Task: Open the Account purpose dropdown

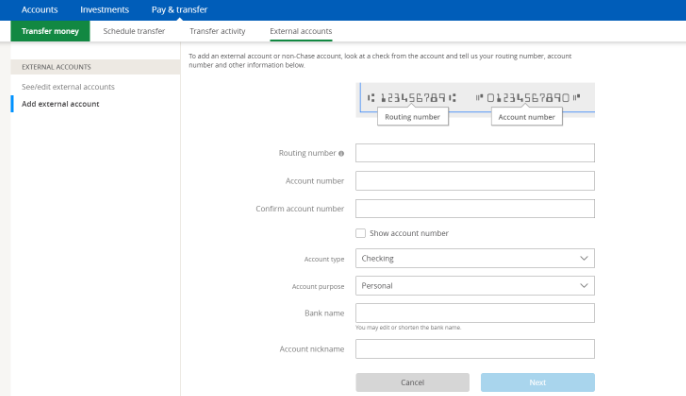Action: tap(475, 286)
